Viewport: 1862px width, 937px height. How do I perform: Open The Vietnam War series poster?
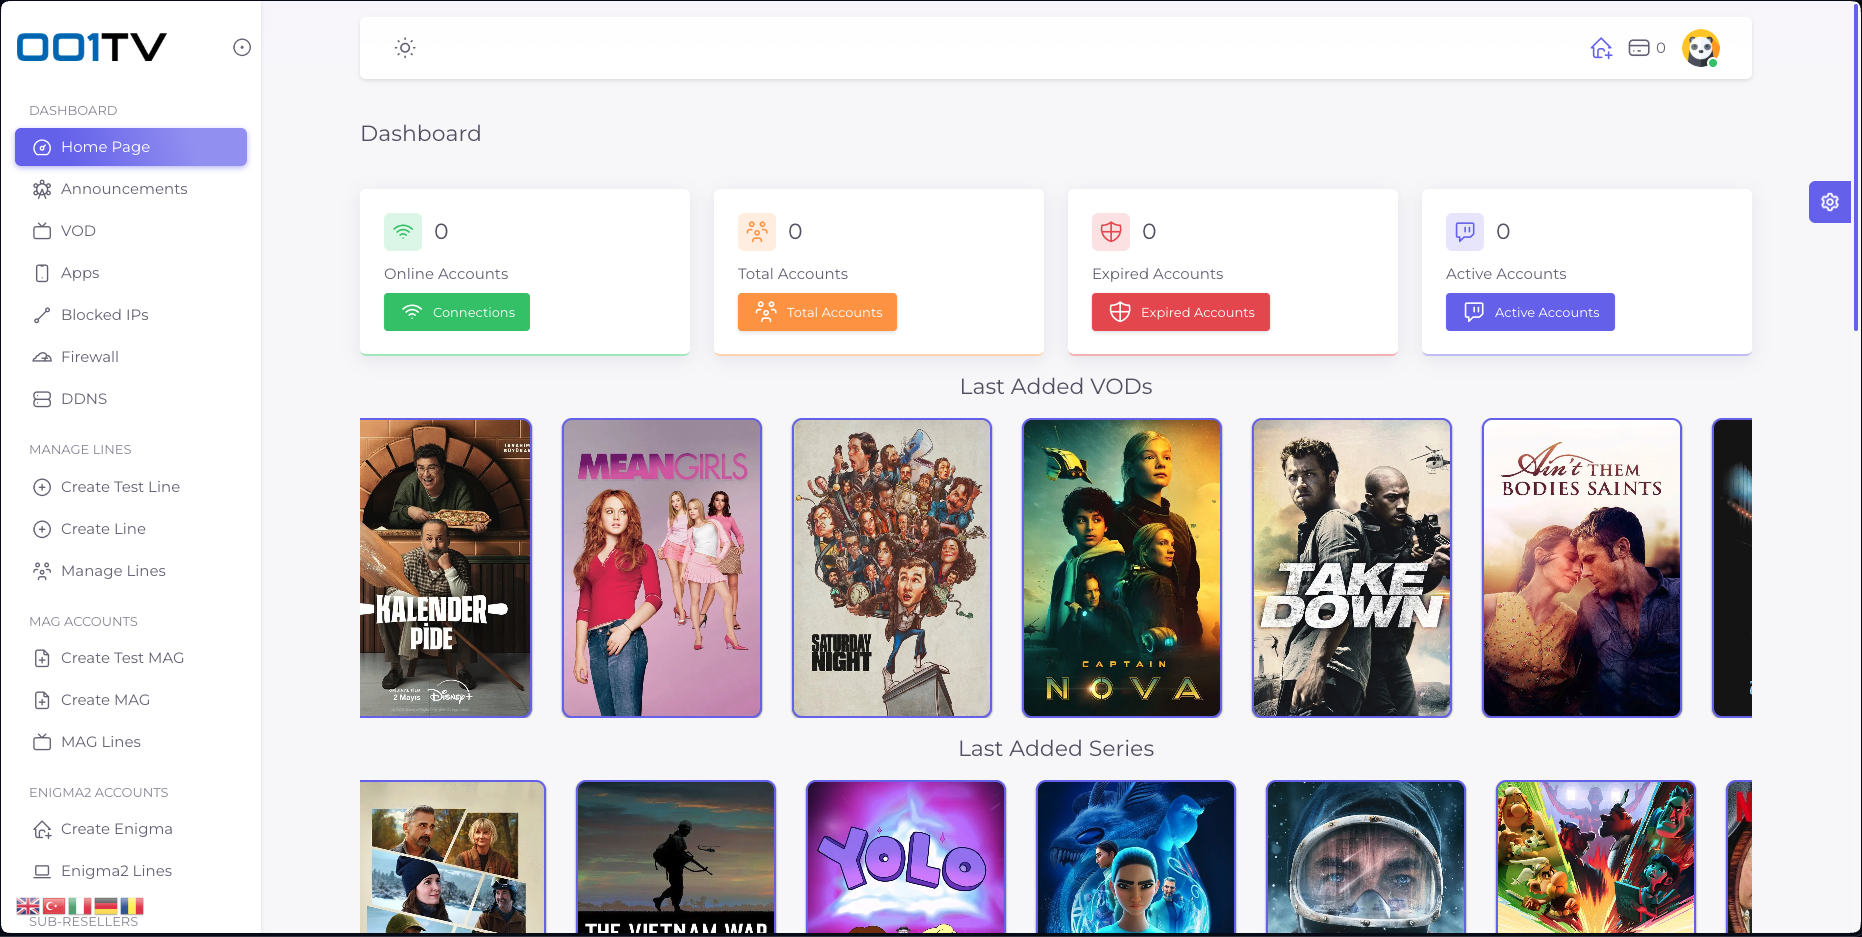pyautogui.click(x=676, y=857)
